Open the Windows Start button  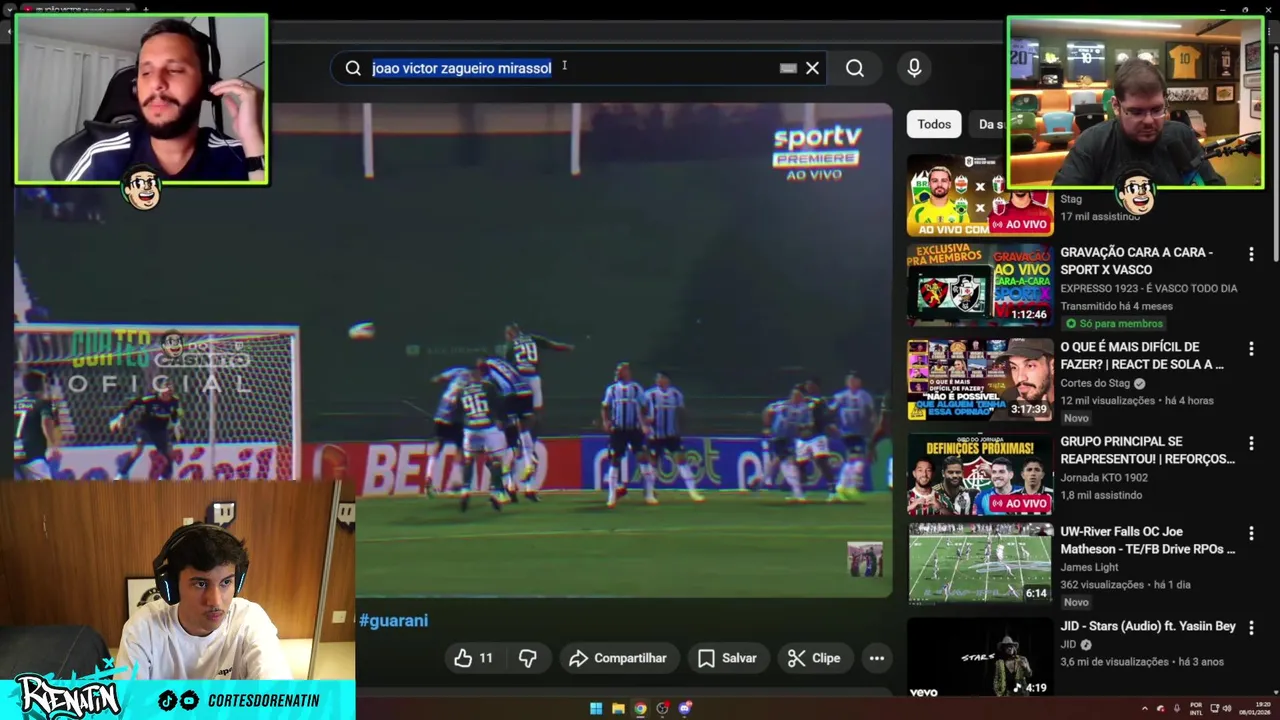click(x=596, y=708)
